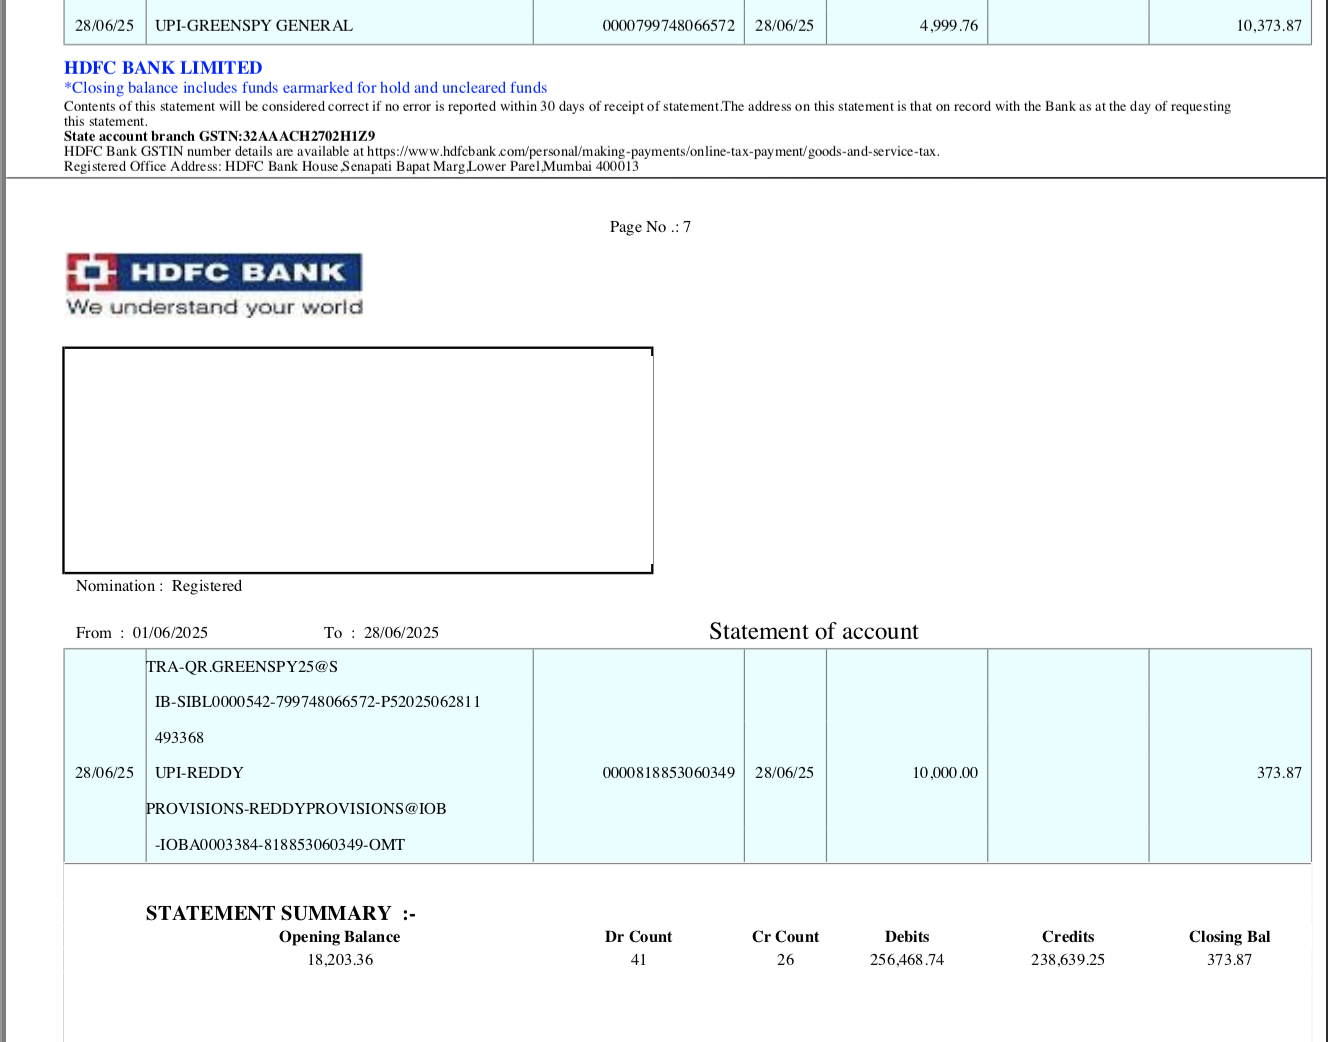Select reference number 0000799748066572
Screen dimensions: 1328x1042
click(669, 26)
